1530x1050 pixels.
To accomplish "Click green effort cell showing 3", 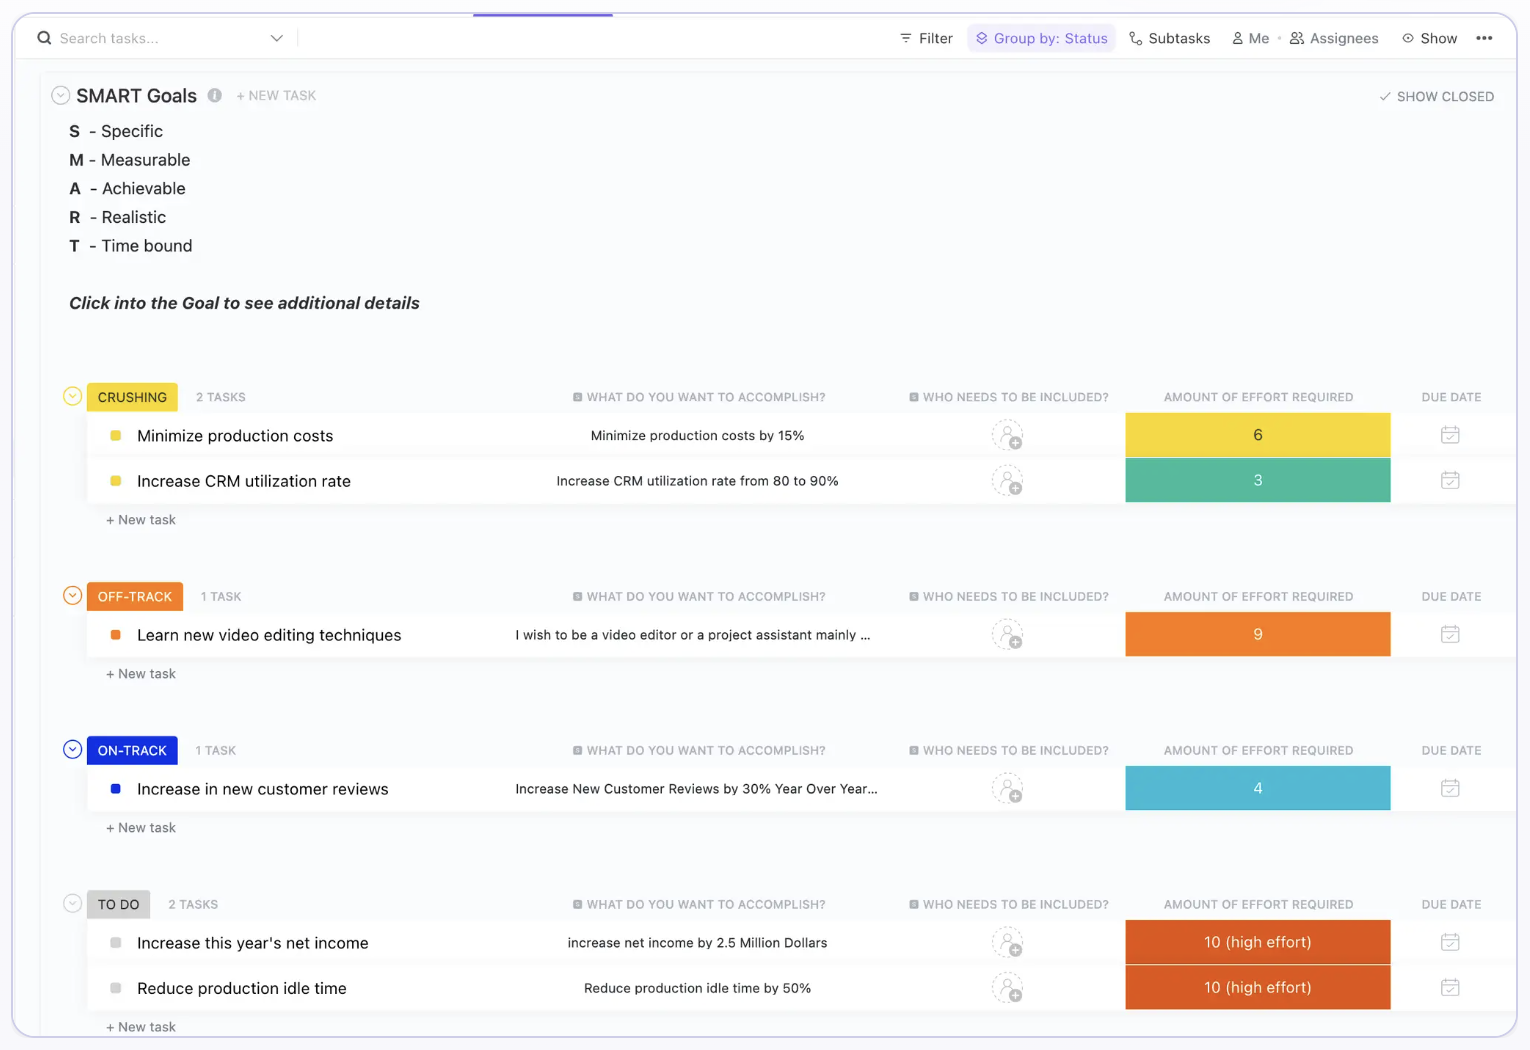I will click(1258, 480).
